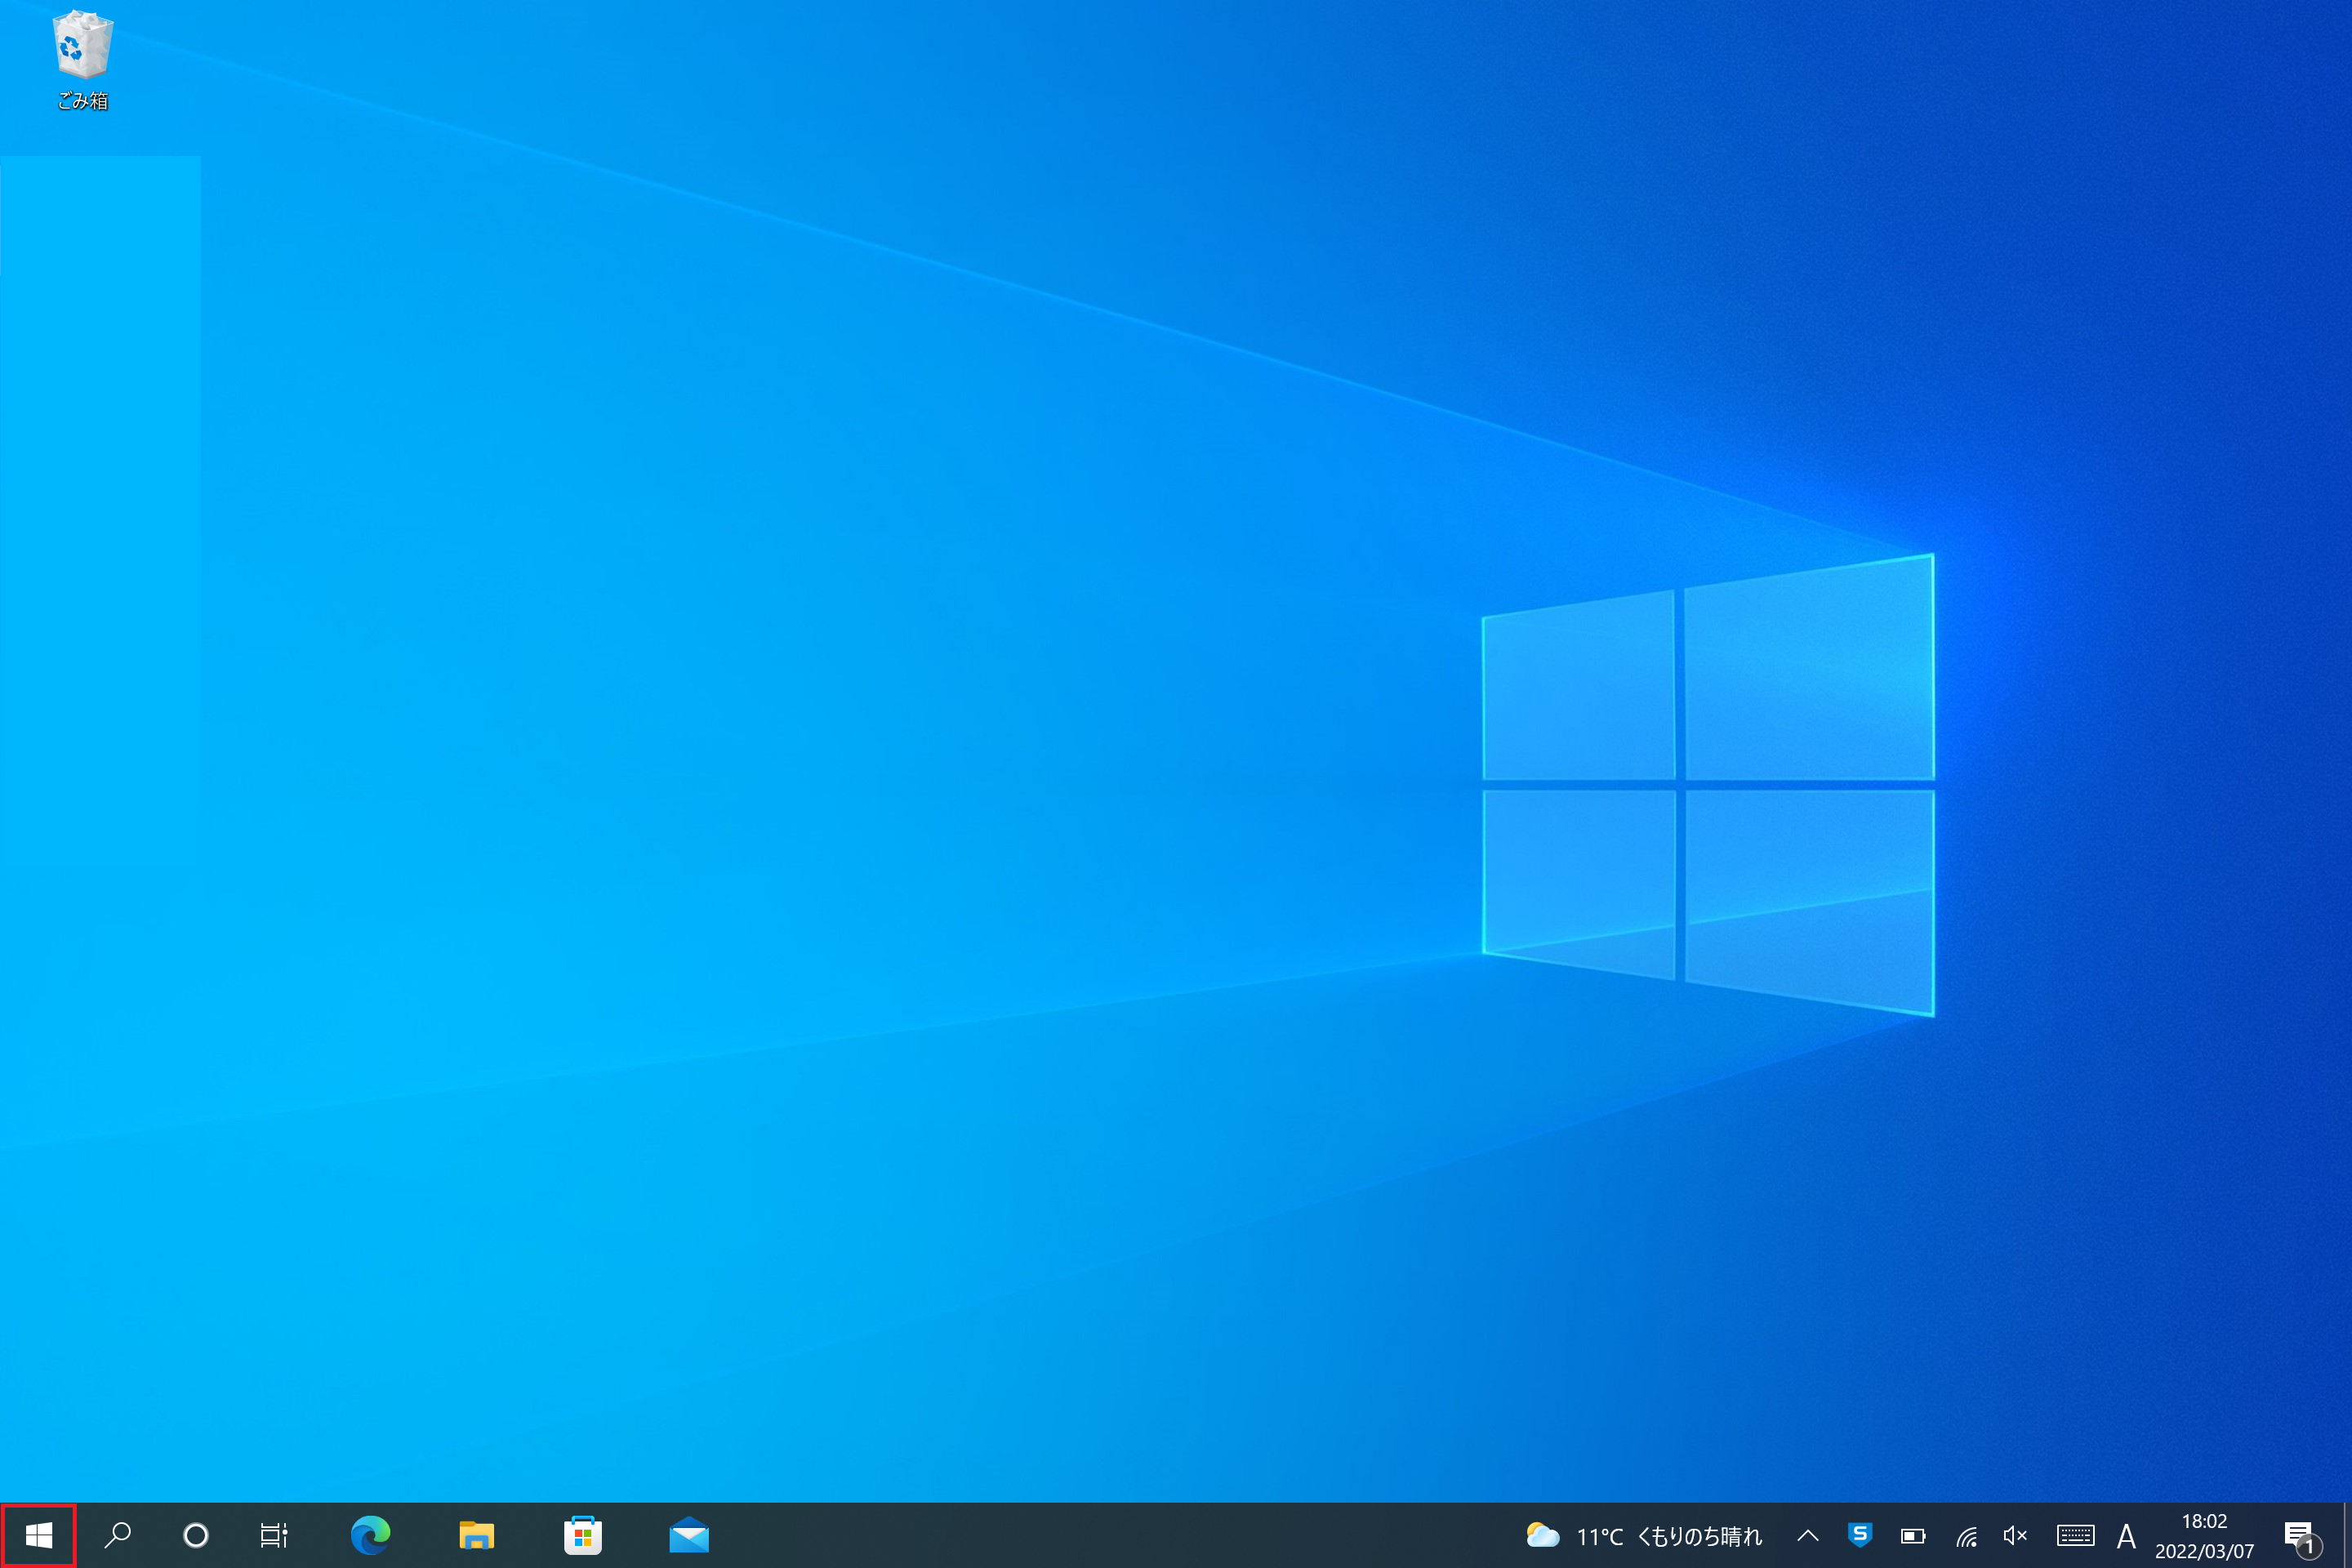2352x1568 pixels.
Task: Launch Cortana from the taskbar
Action: tap(196, 1535)
